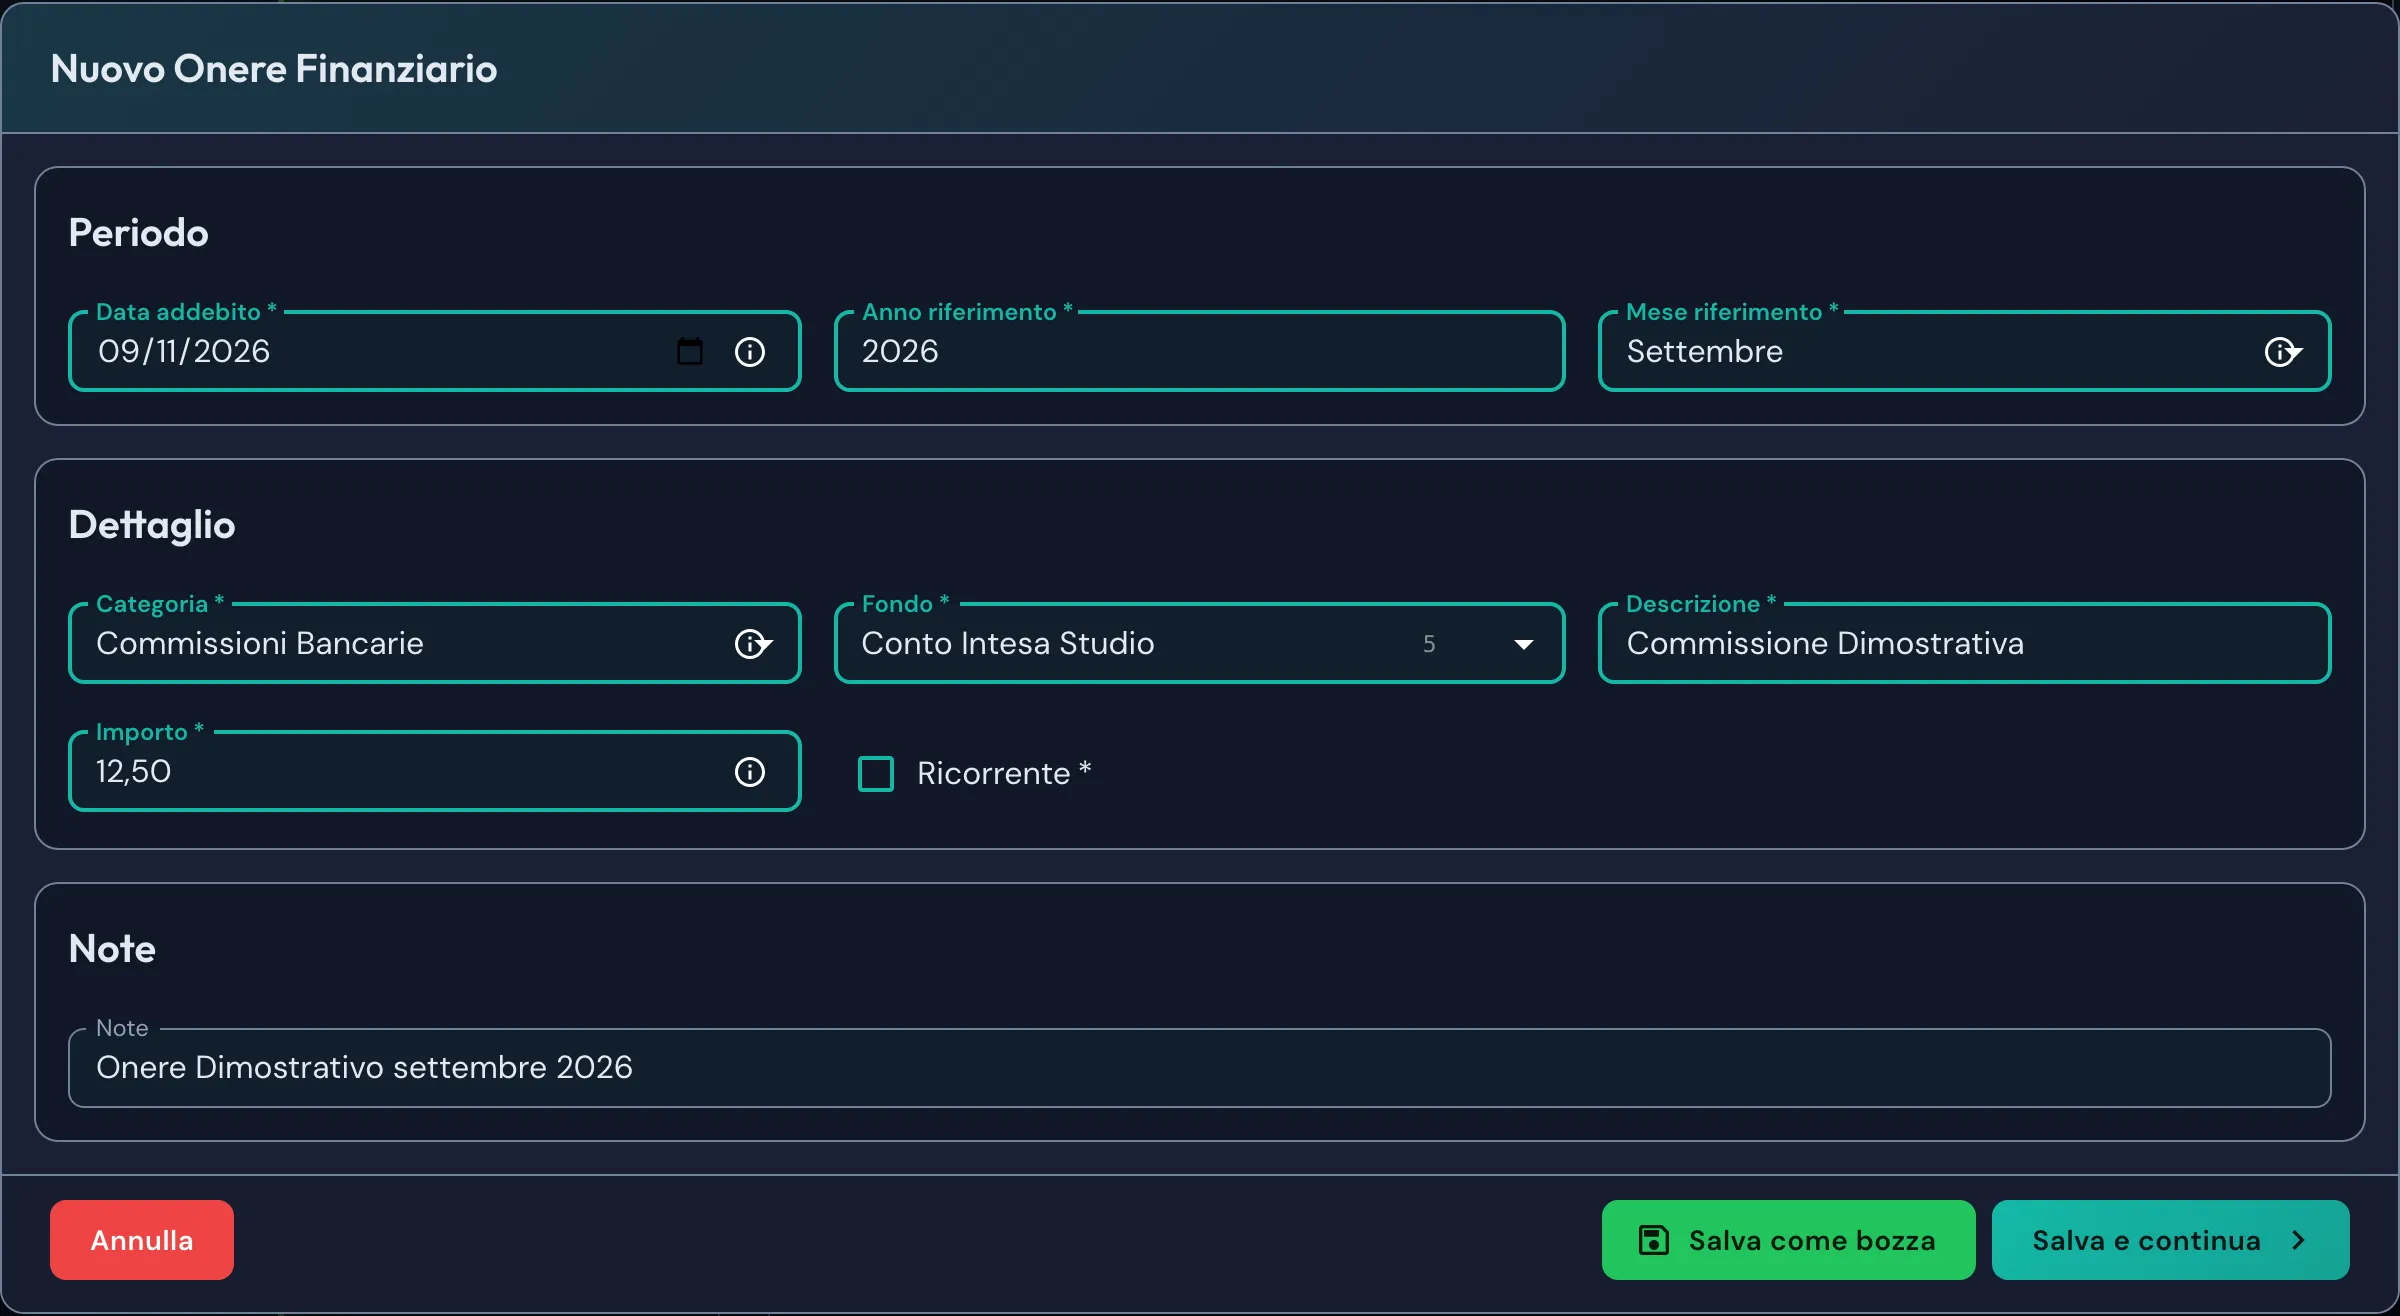Open the Mese riferimento dropdown showing Settembre
Screen dimensions: 2400x1316
pyautogui.click(x=1964, y=351)
